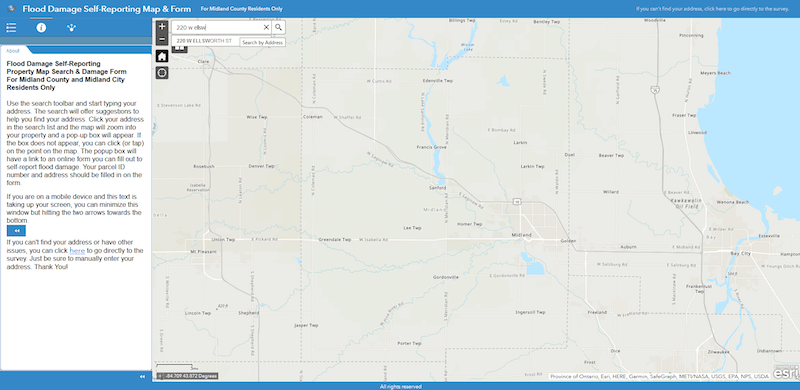Click the Midland city label on map
The image size is (800, 390).
click(x=521, y=235)
